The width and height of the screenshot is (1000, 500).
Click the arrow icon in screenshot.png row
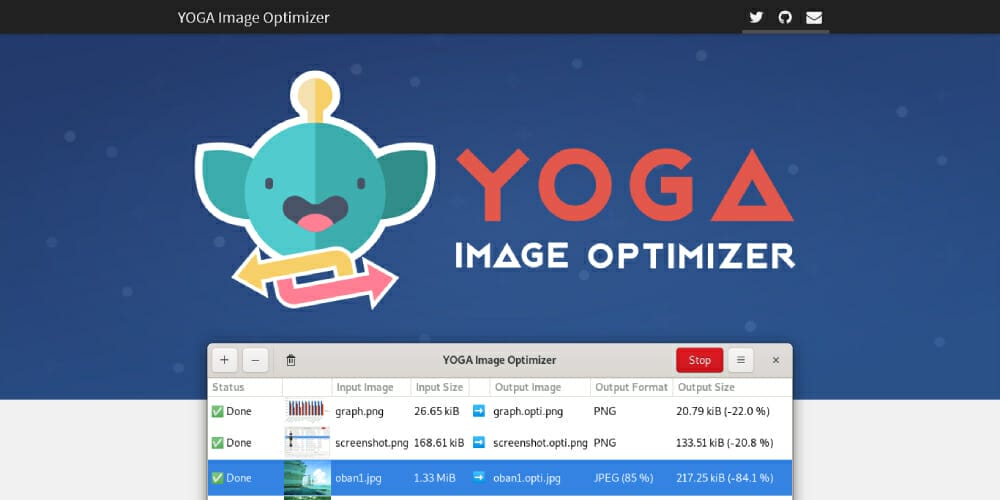479,443
